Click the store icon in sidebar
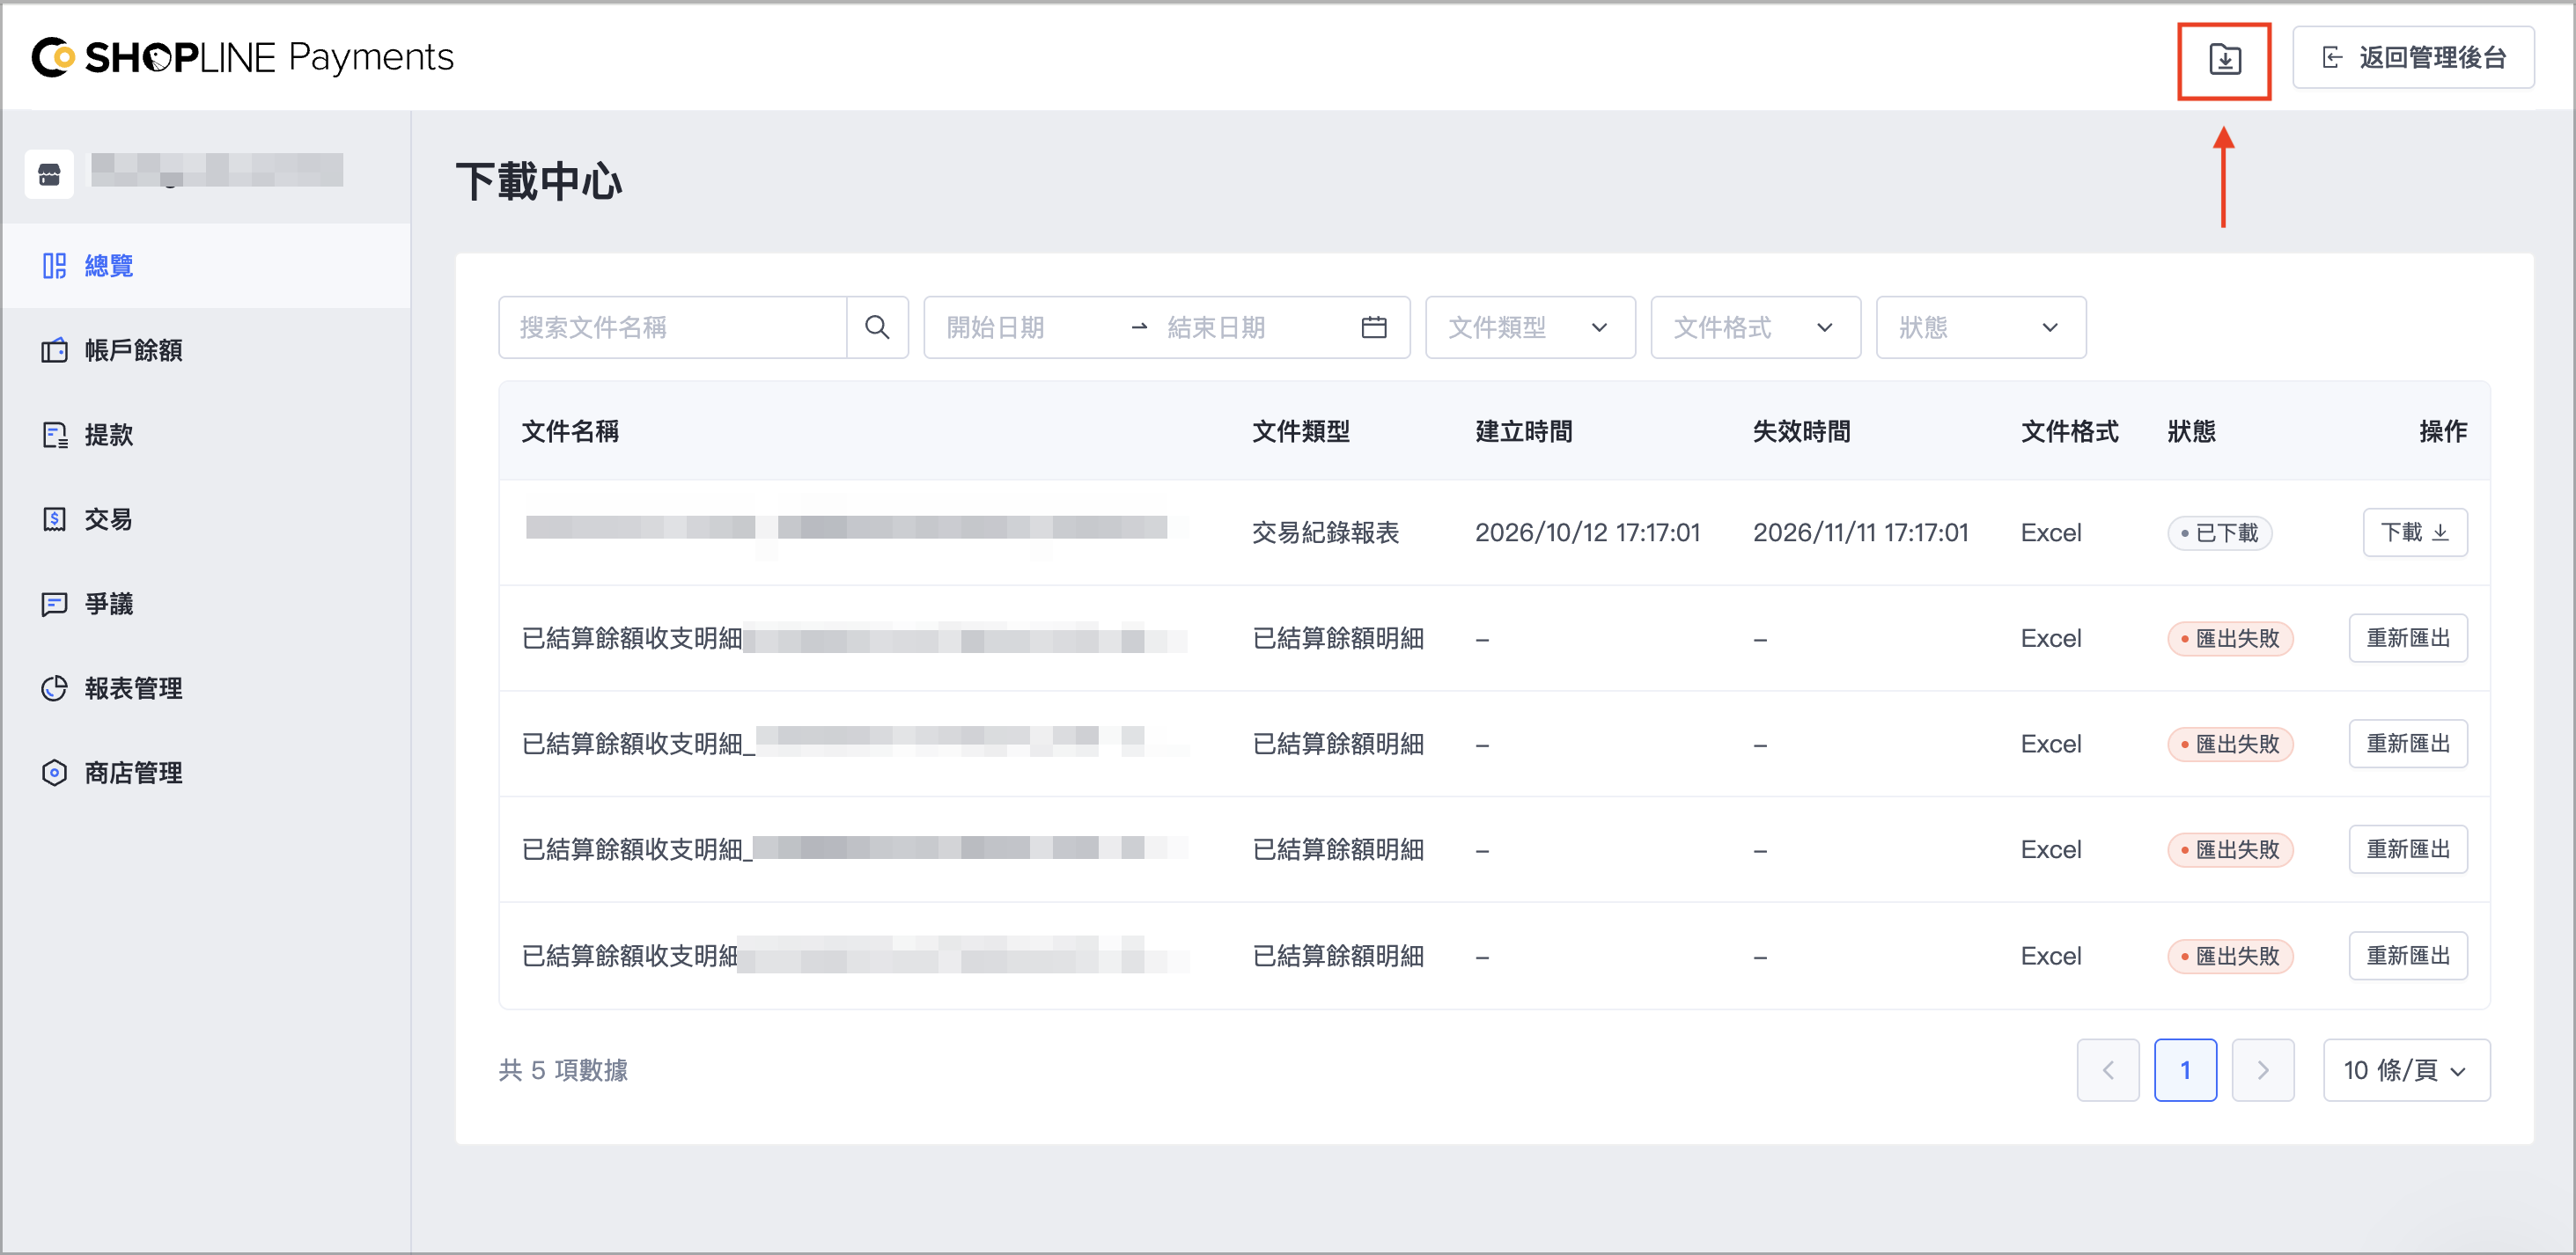This screenshot has width=2576, height=1255. click(x=49, y=174)
